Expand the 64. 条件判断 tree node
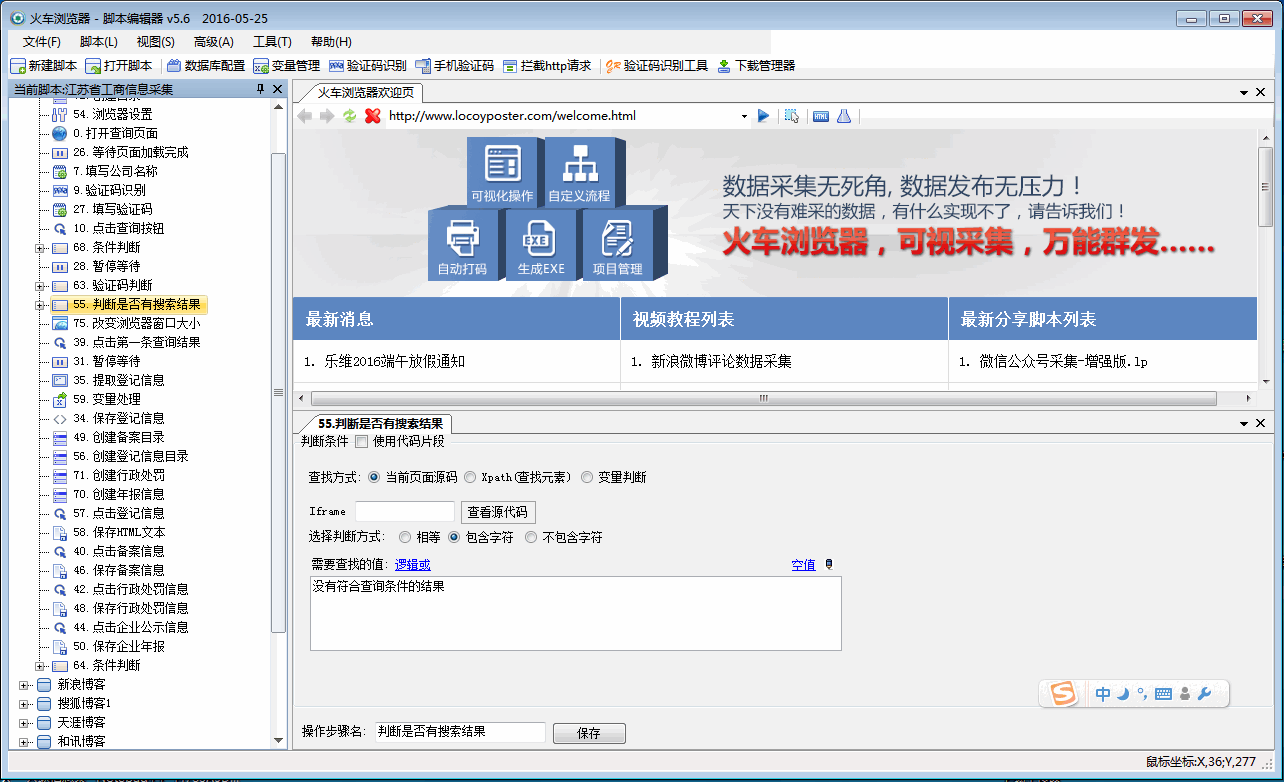 [x=40, y=665]
